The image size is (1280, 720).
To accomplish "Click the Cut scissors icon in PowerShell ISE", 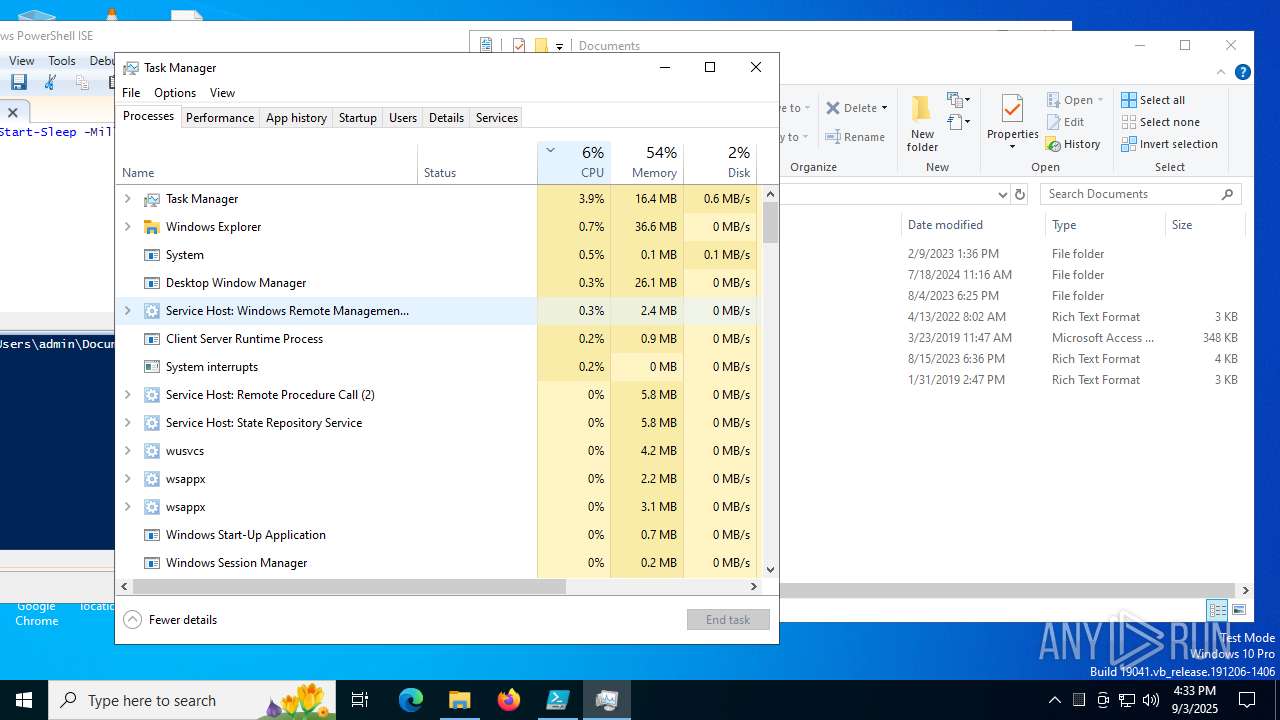I will point(51,83).
